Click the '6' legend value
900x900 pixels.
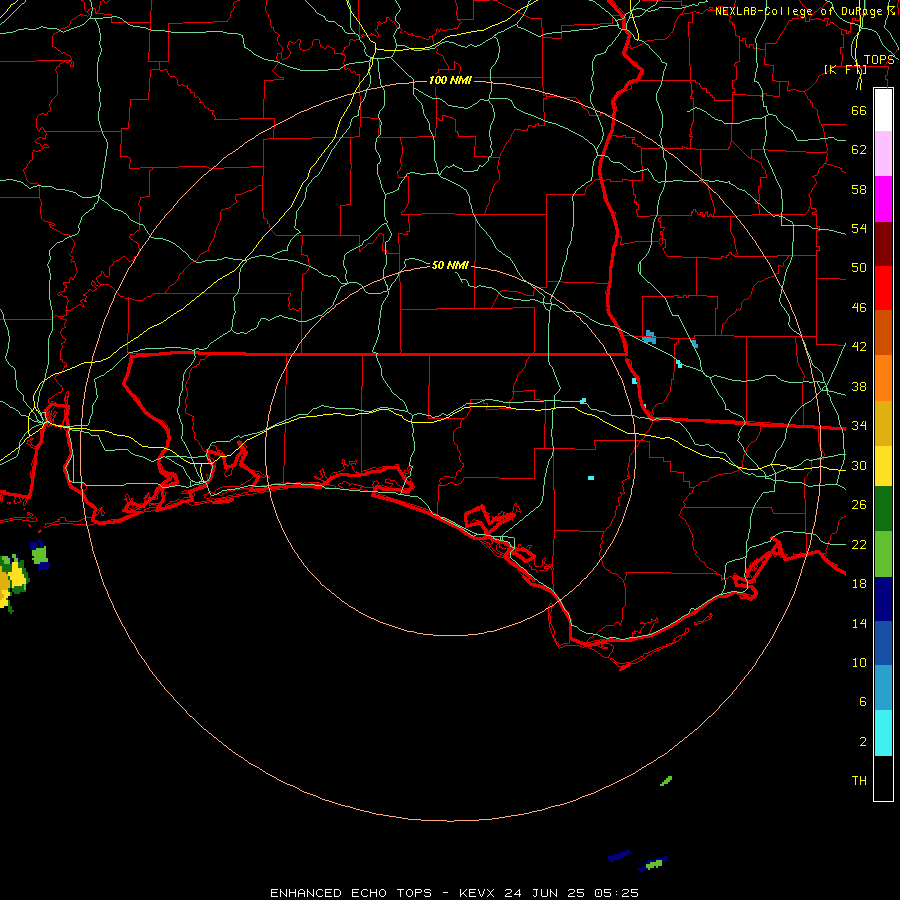point(862,701)
